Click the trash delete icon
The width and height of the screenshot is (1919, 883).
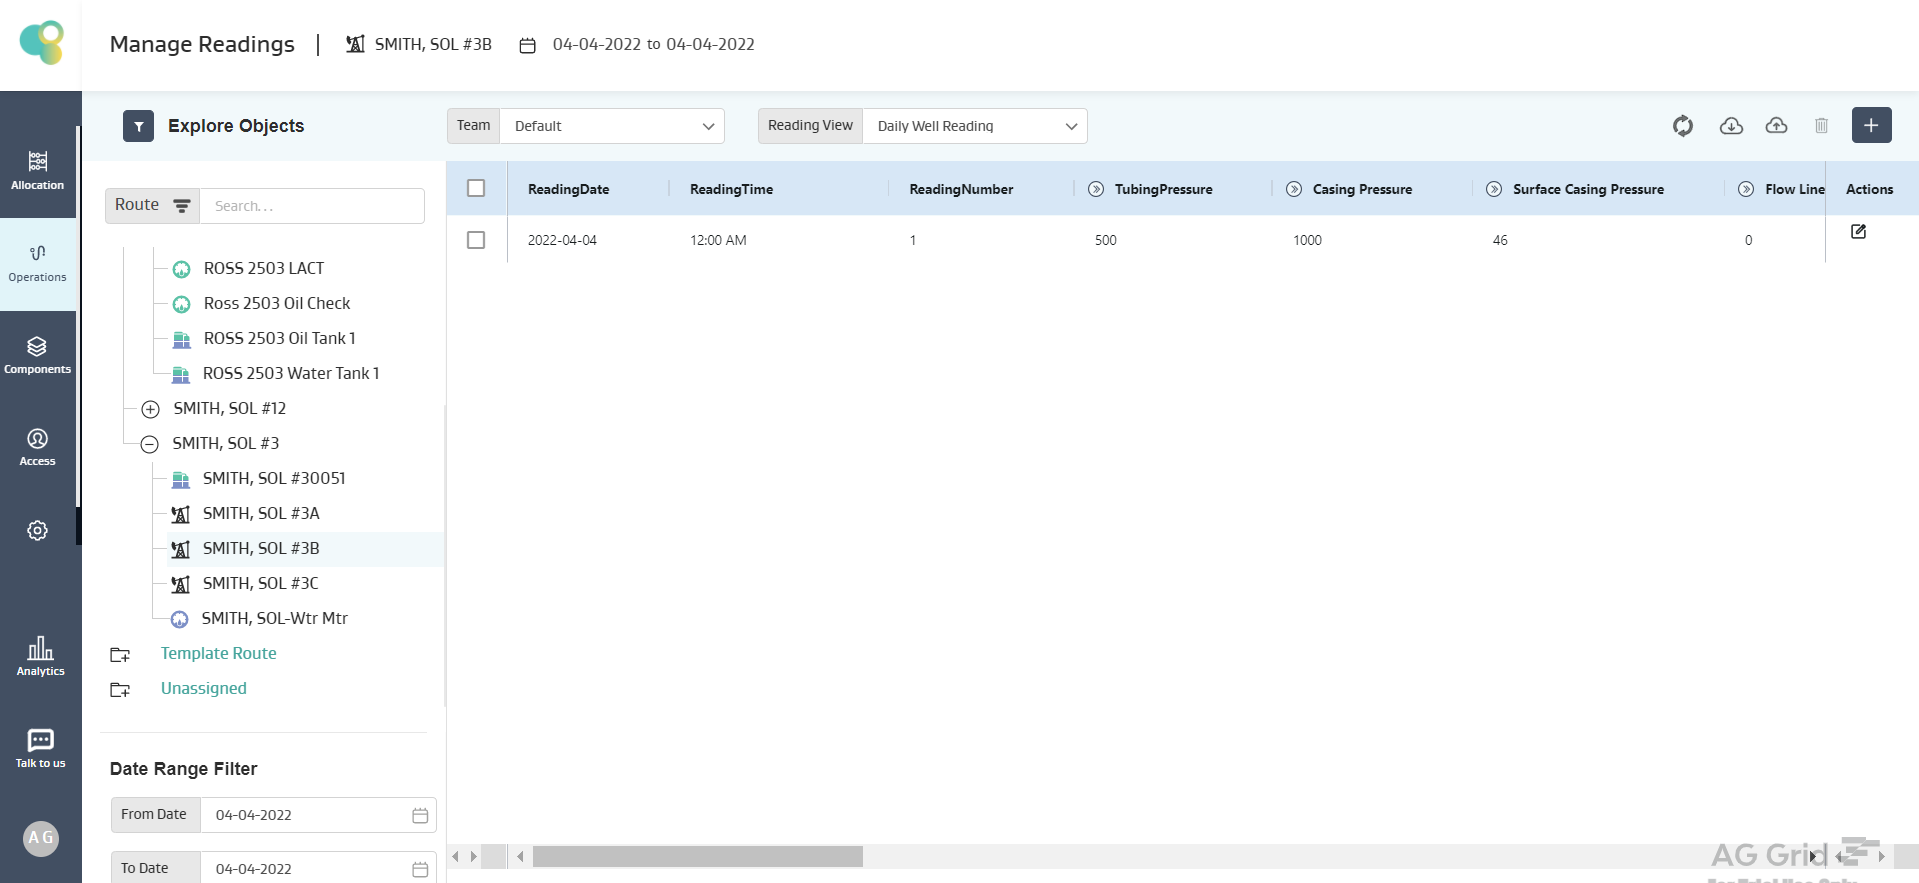pos(1821,126)
